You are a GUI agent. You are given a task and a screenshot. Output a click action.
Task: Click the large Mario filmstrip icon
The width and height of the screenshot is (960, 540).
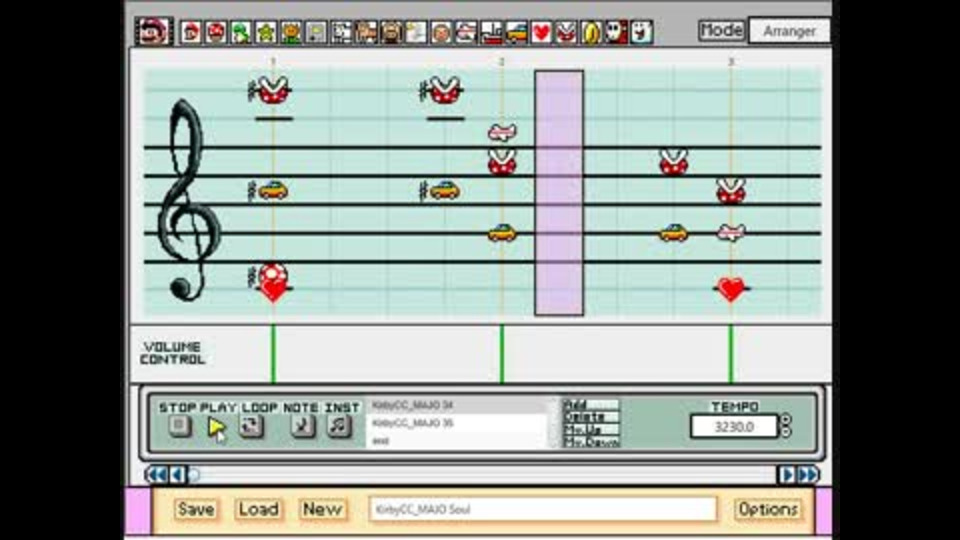[154, 31]
